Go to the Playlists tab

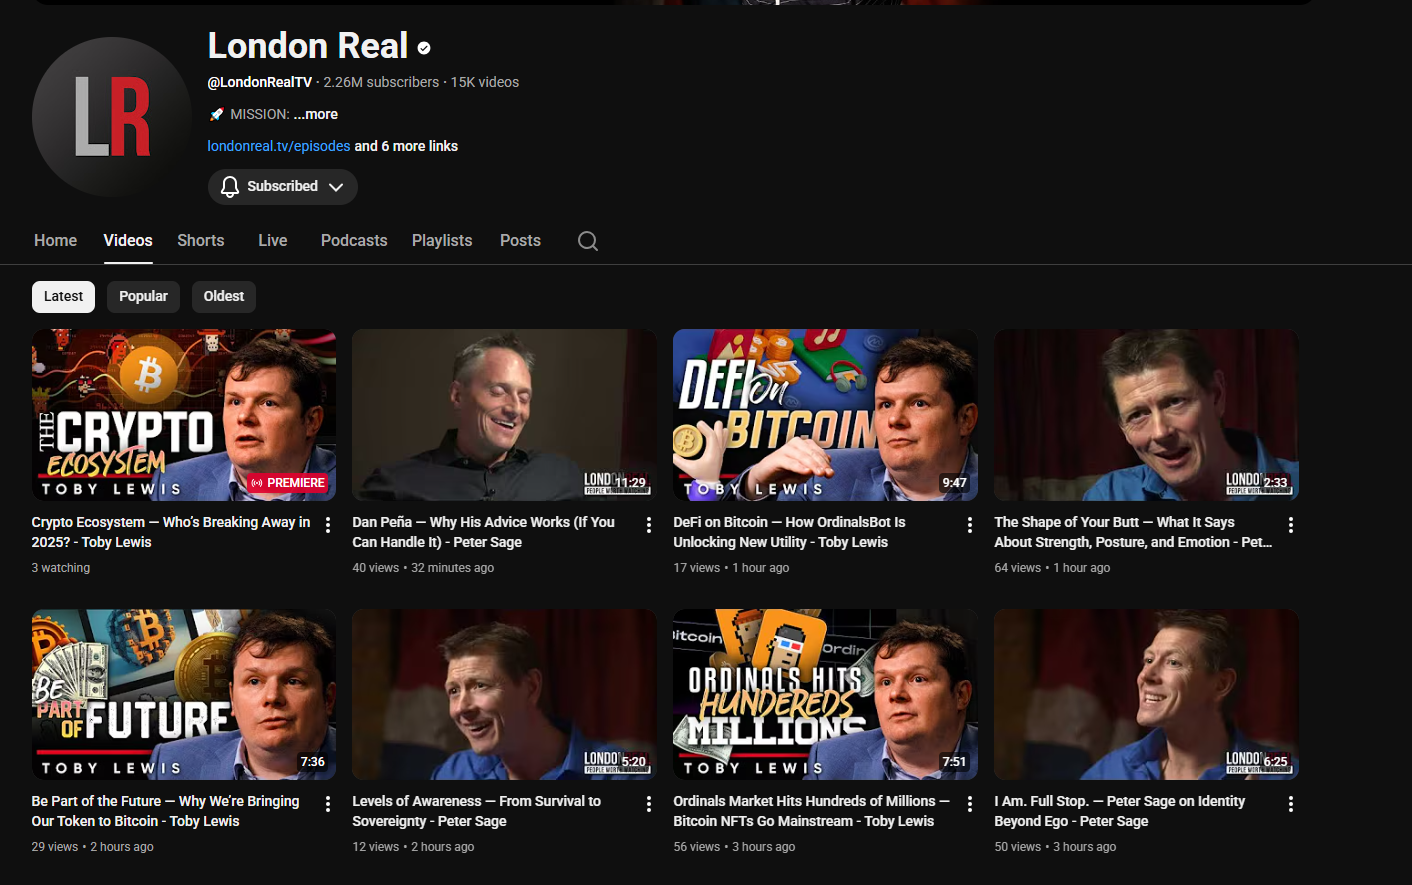pos(442,241)
